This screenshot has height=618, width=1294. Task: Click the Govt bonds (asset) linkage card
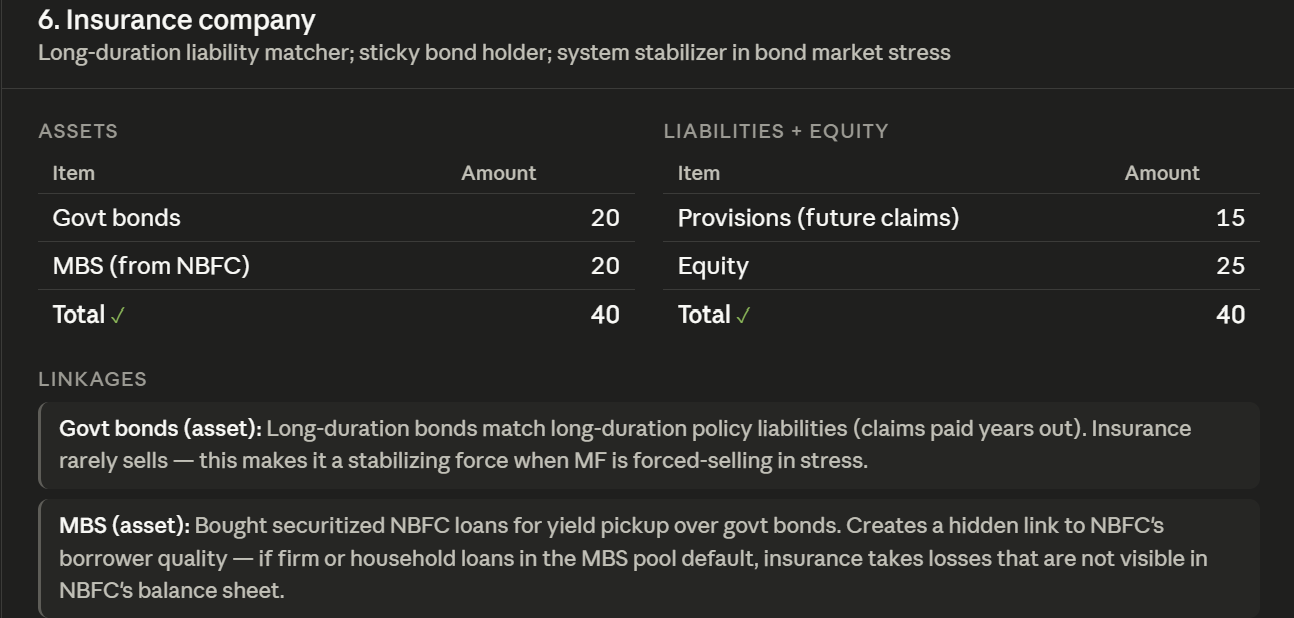click(x=649, y=445)
